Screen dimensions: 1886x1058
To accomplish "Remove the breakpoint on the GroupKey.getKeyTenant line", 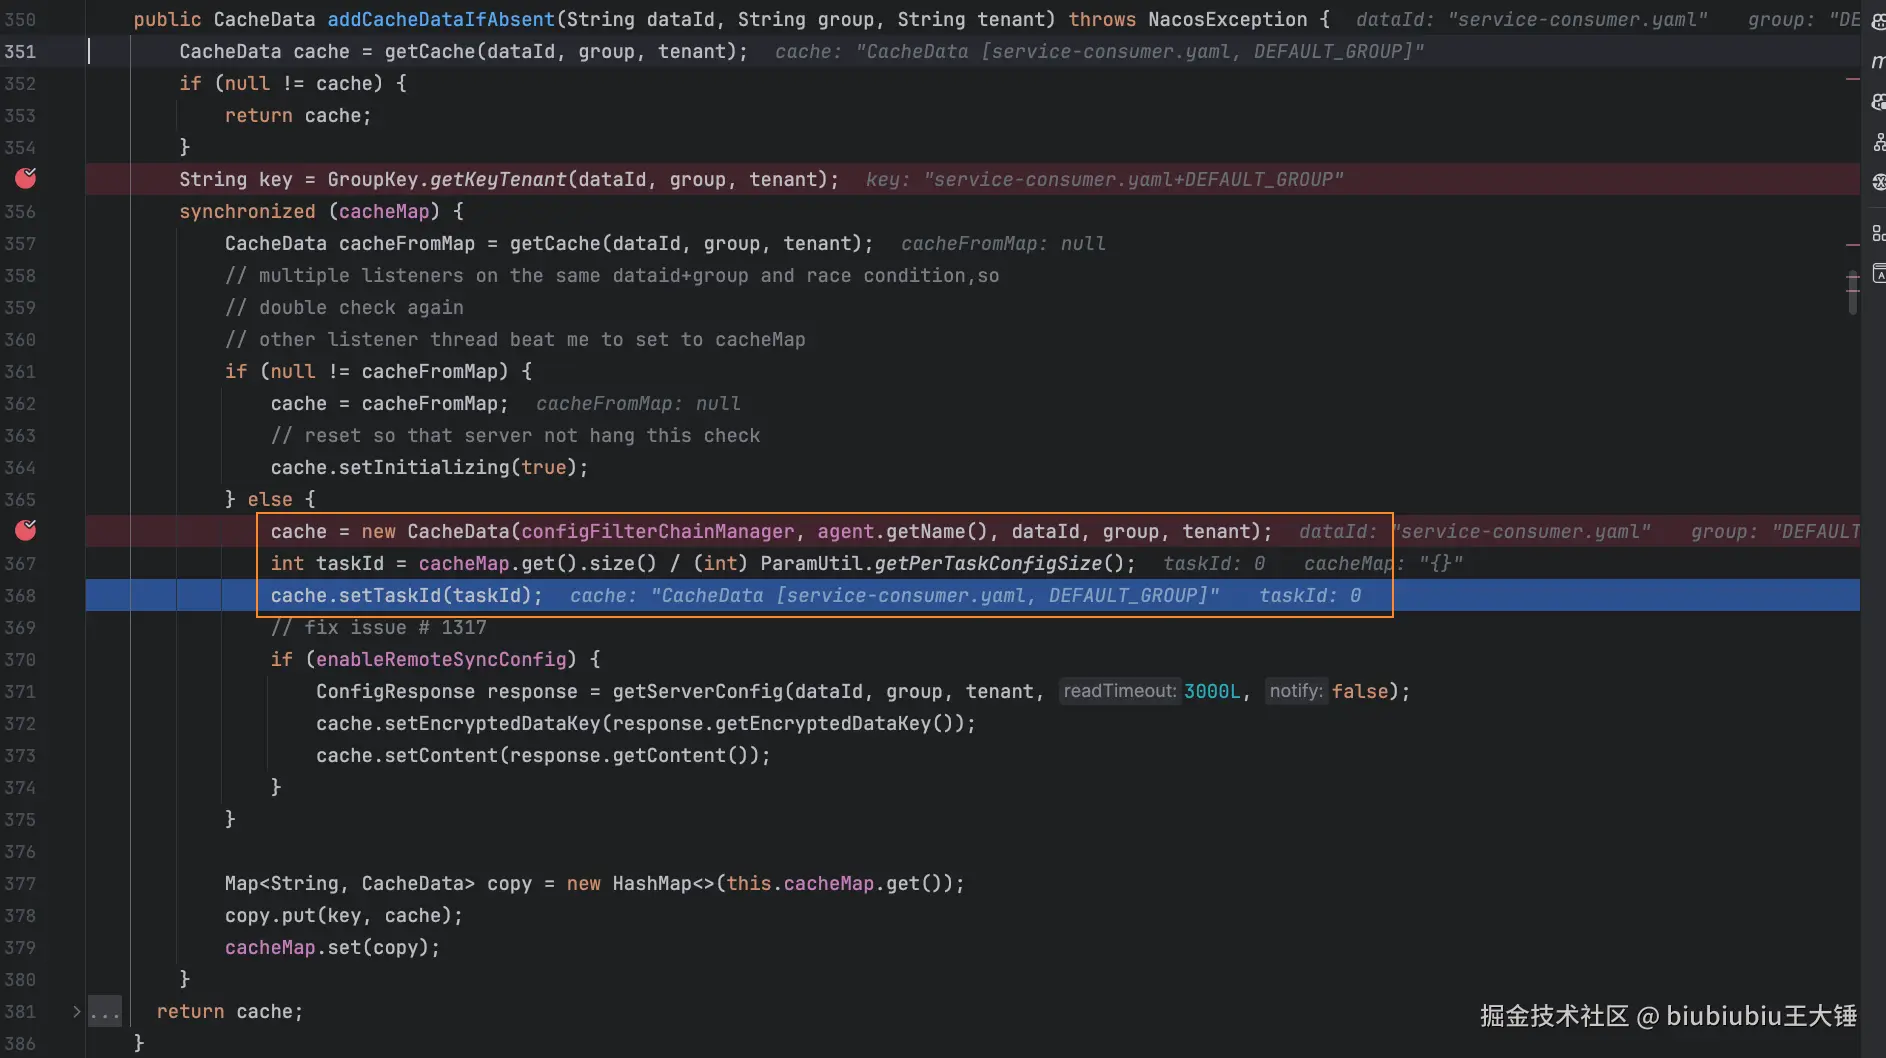I will point(26,178).
